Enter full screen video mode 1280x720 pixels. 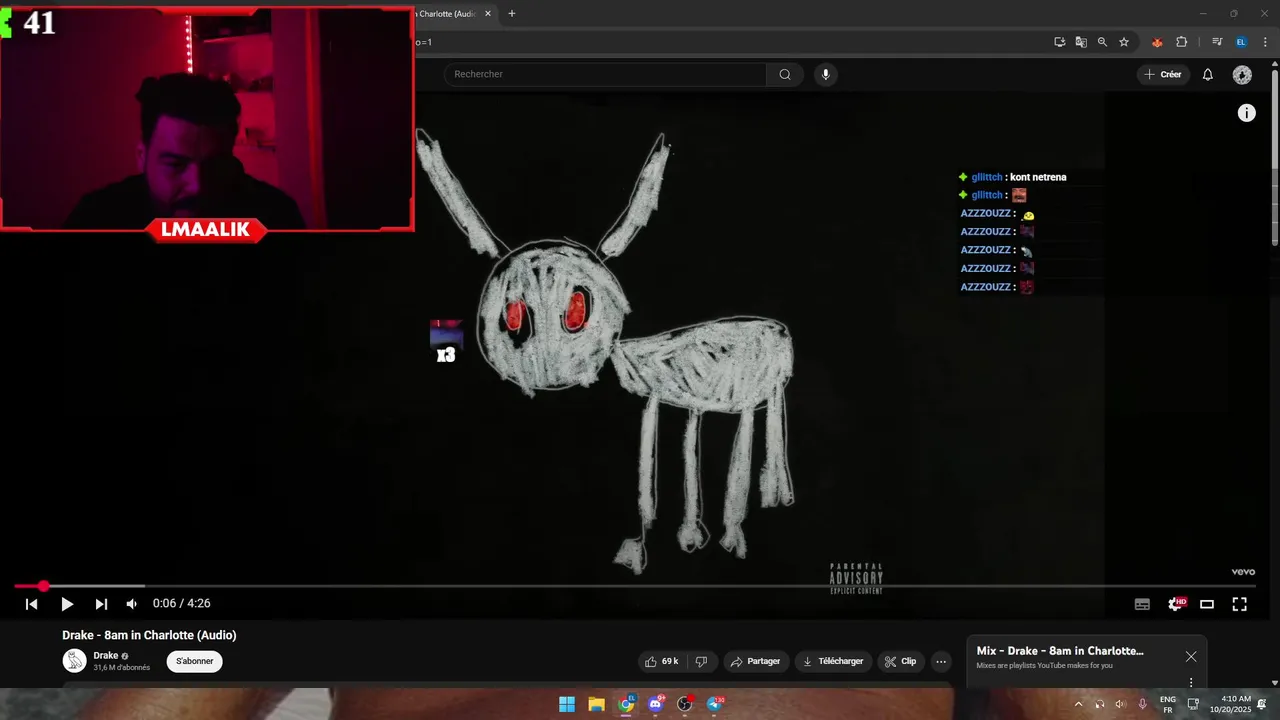click(x=1239, y=604)
